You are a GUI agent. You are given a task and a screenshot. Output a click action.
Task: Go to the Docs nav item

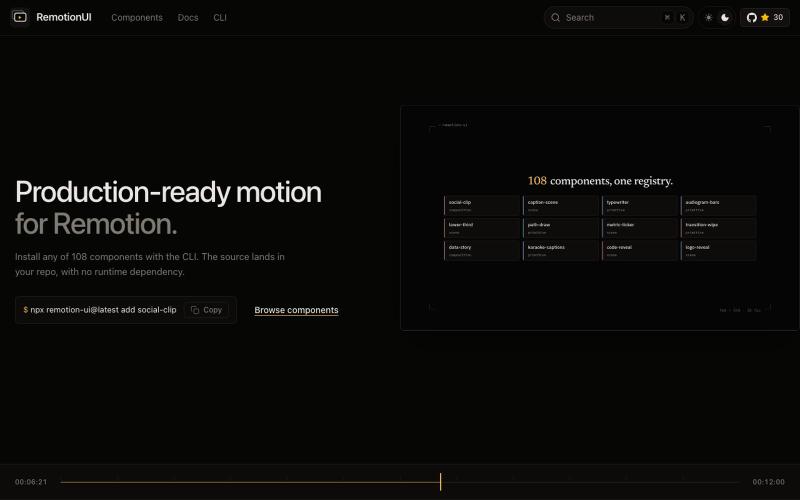188,17
